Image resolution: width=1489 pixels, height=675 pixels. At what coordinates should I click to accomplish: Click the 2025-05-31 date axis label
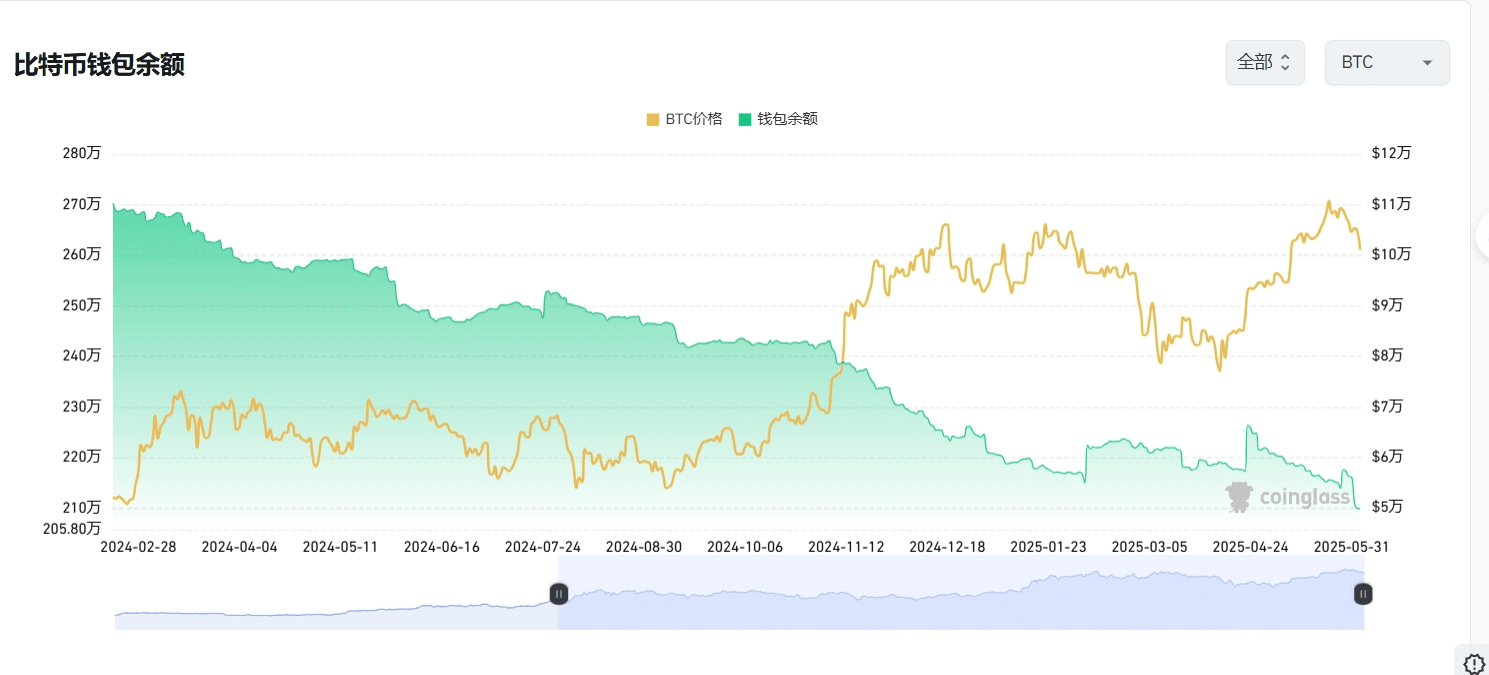coord(1351,547)
